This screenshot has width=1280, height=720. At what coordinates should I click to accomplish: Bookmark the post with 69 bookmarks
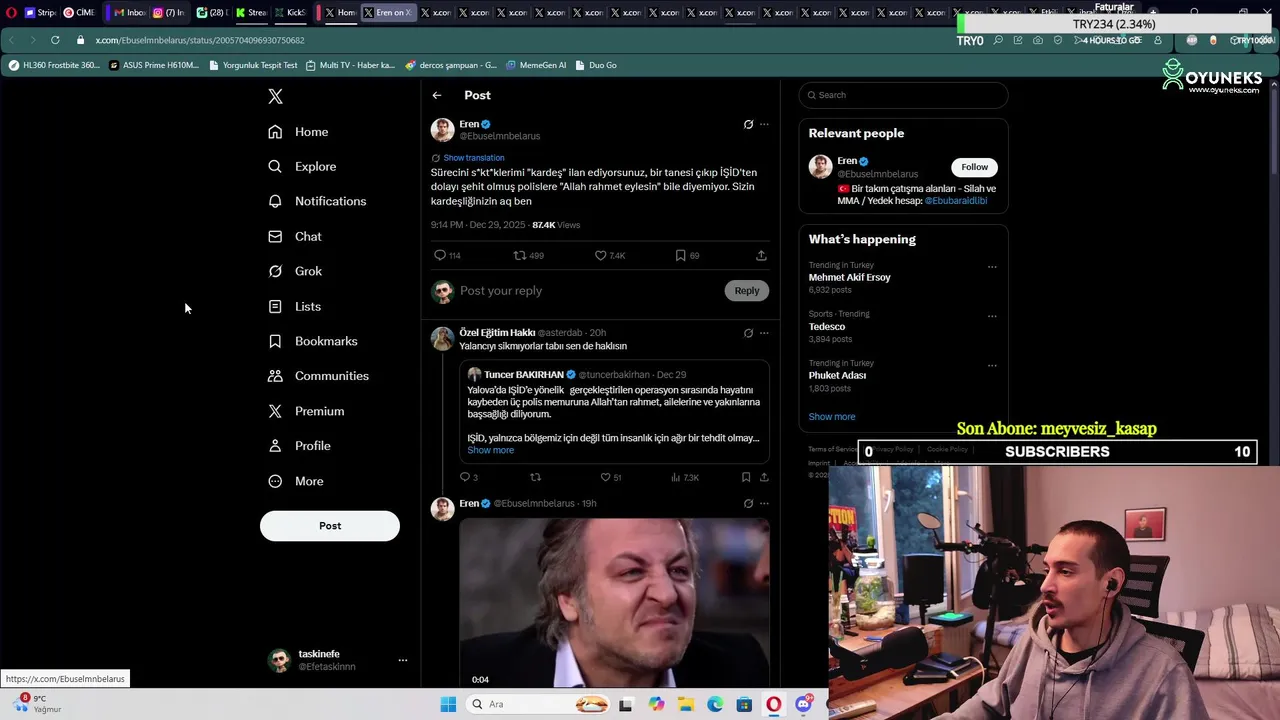click(x=680, y=256)
